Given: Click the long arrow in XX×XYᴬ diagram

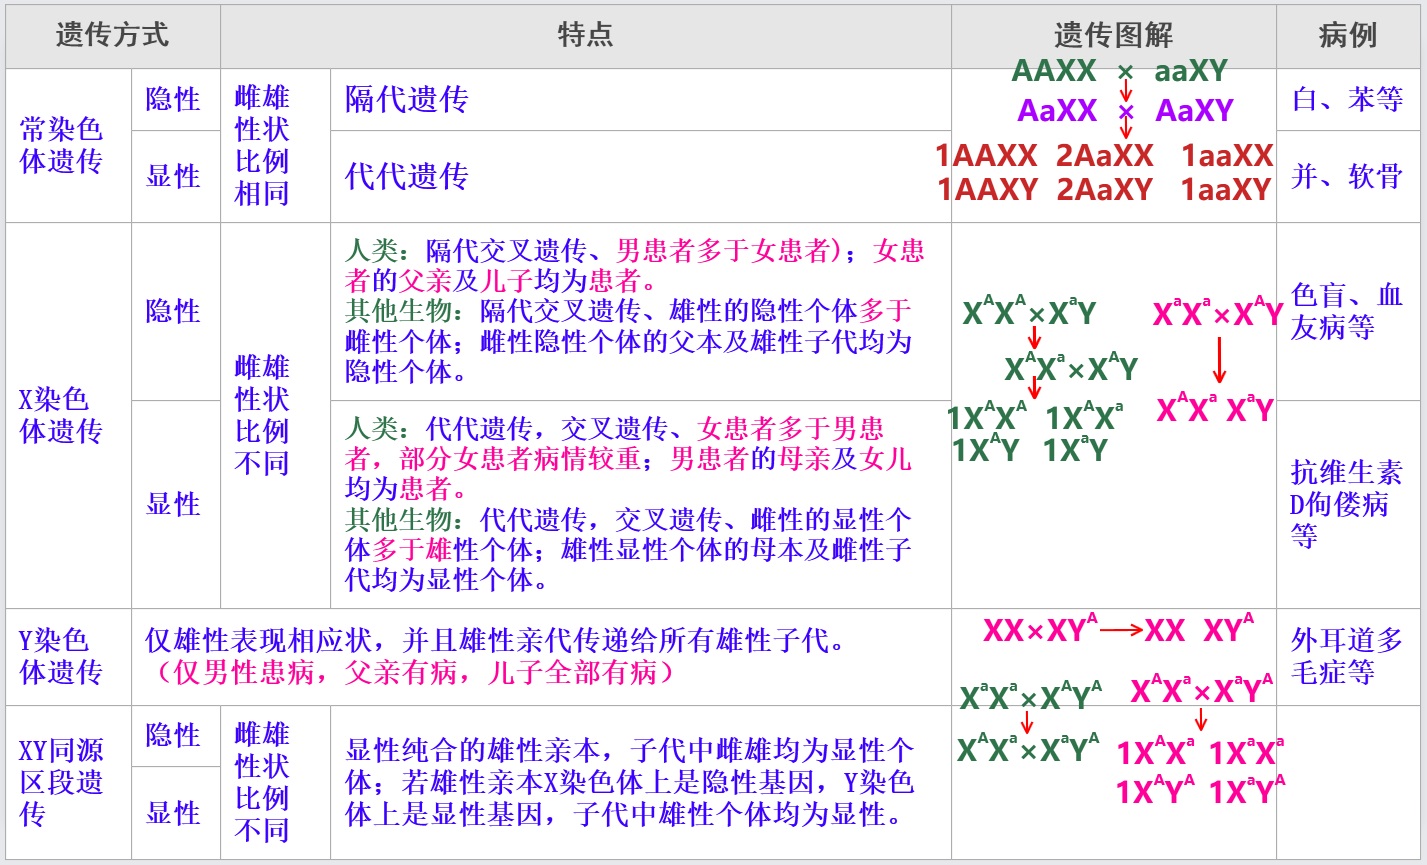Looking at the screenshot, I should [1121, 630].
